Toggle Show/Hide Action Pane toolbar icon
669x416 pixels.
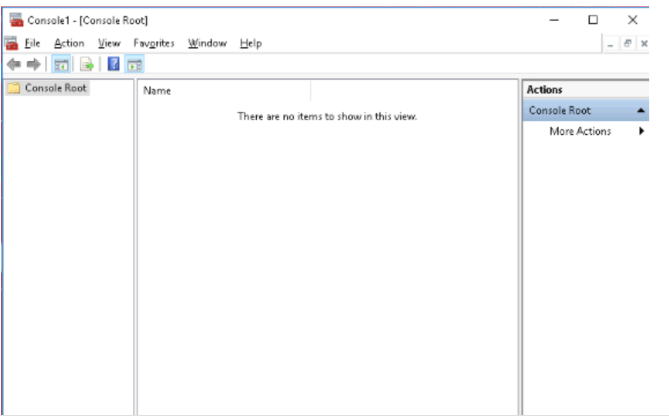(x=134, y=64)
